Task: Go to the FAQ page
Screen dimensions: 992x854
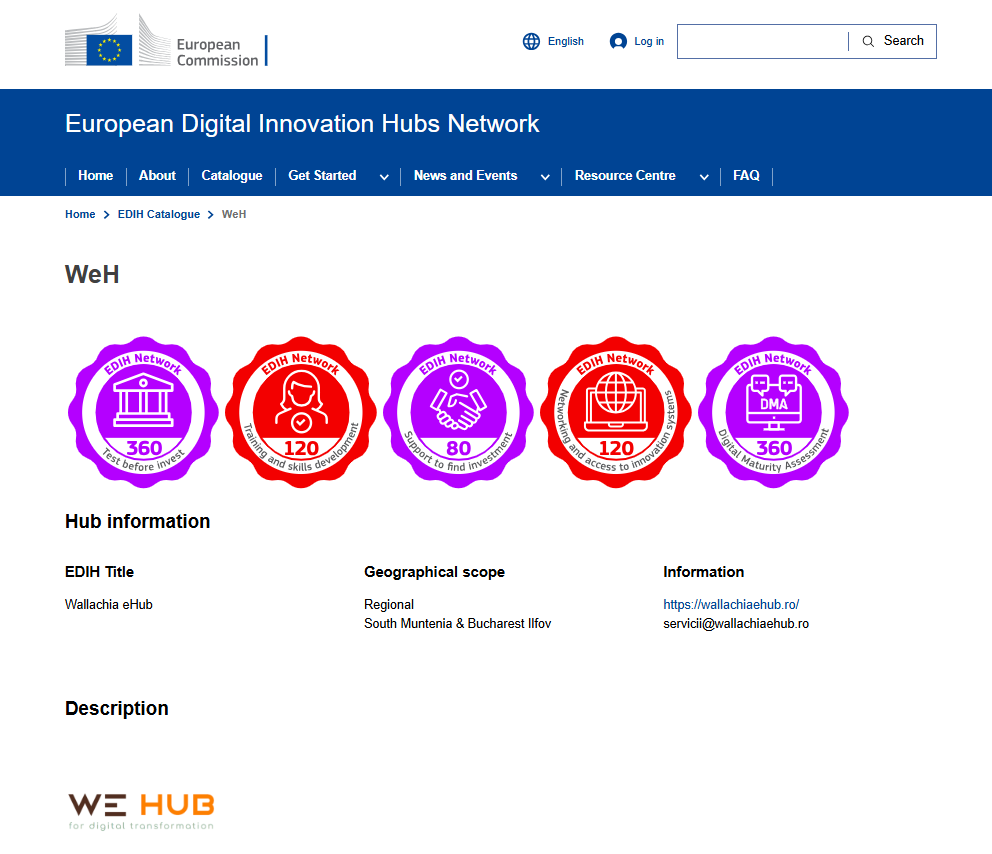Action: (x=746, y=176)
